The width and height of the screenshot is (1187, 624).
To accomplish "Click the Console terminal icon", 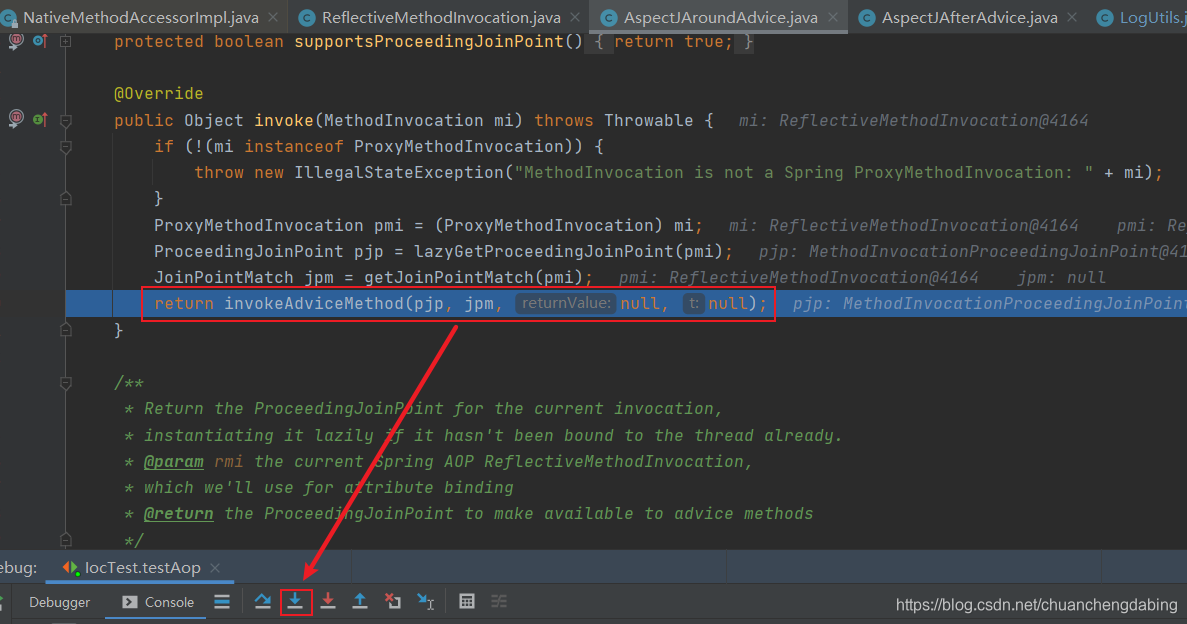I will [129, 602].
